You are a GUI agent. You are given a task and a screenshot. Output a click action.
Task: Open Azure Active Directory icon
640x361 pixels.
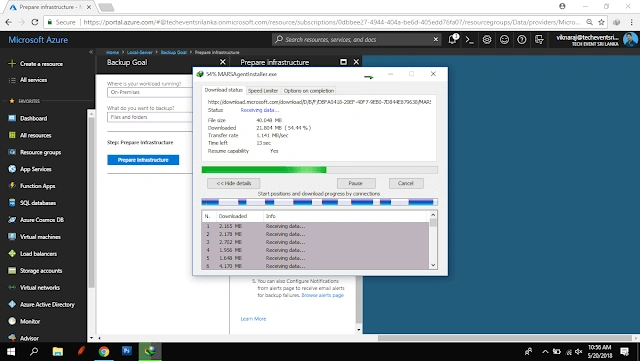click(x=12, y=305)
